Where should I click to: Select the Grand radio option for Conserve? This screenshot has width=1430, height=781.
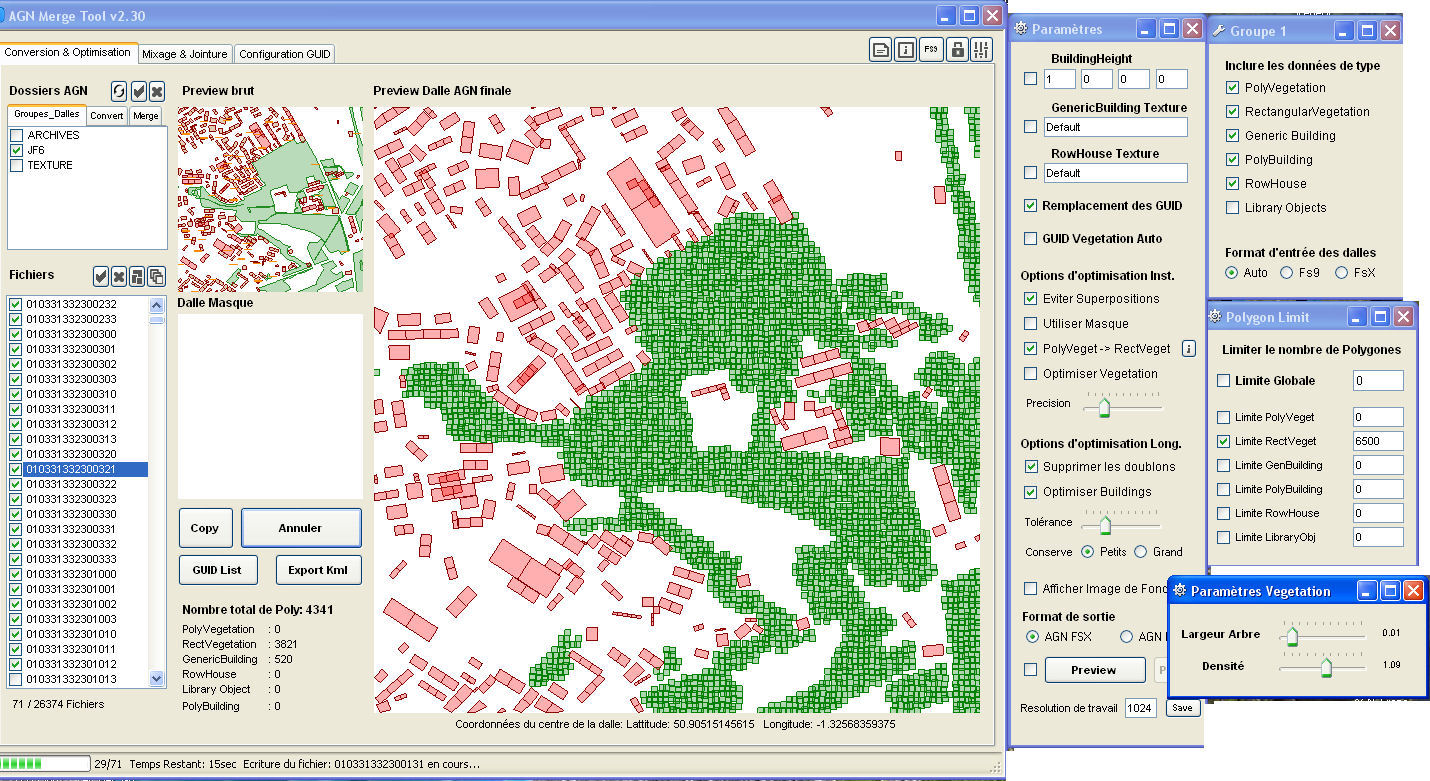click(x=1141, y=552)
